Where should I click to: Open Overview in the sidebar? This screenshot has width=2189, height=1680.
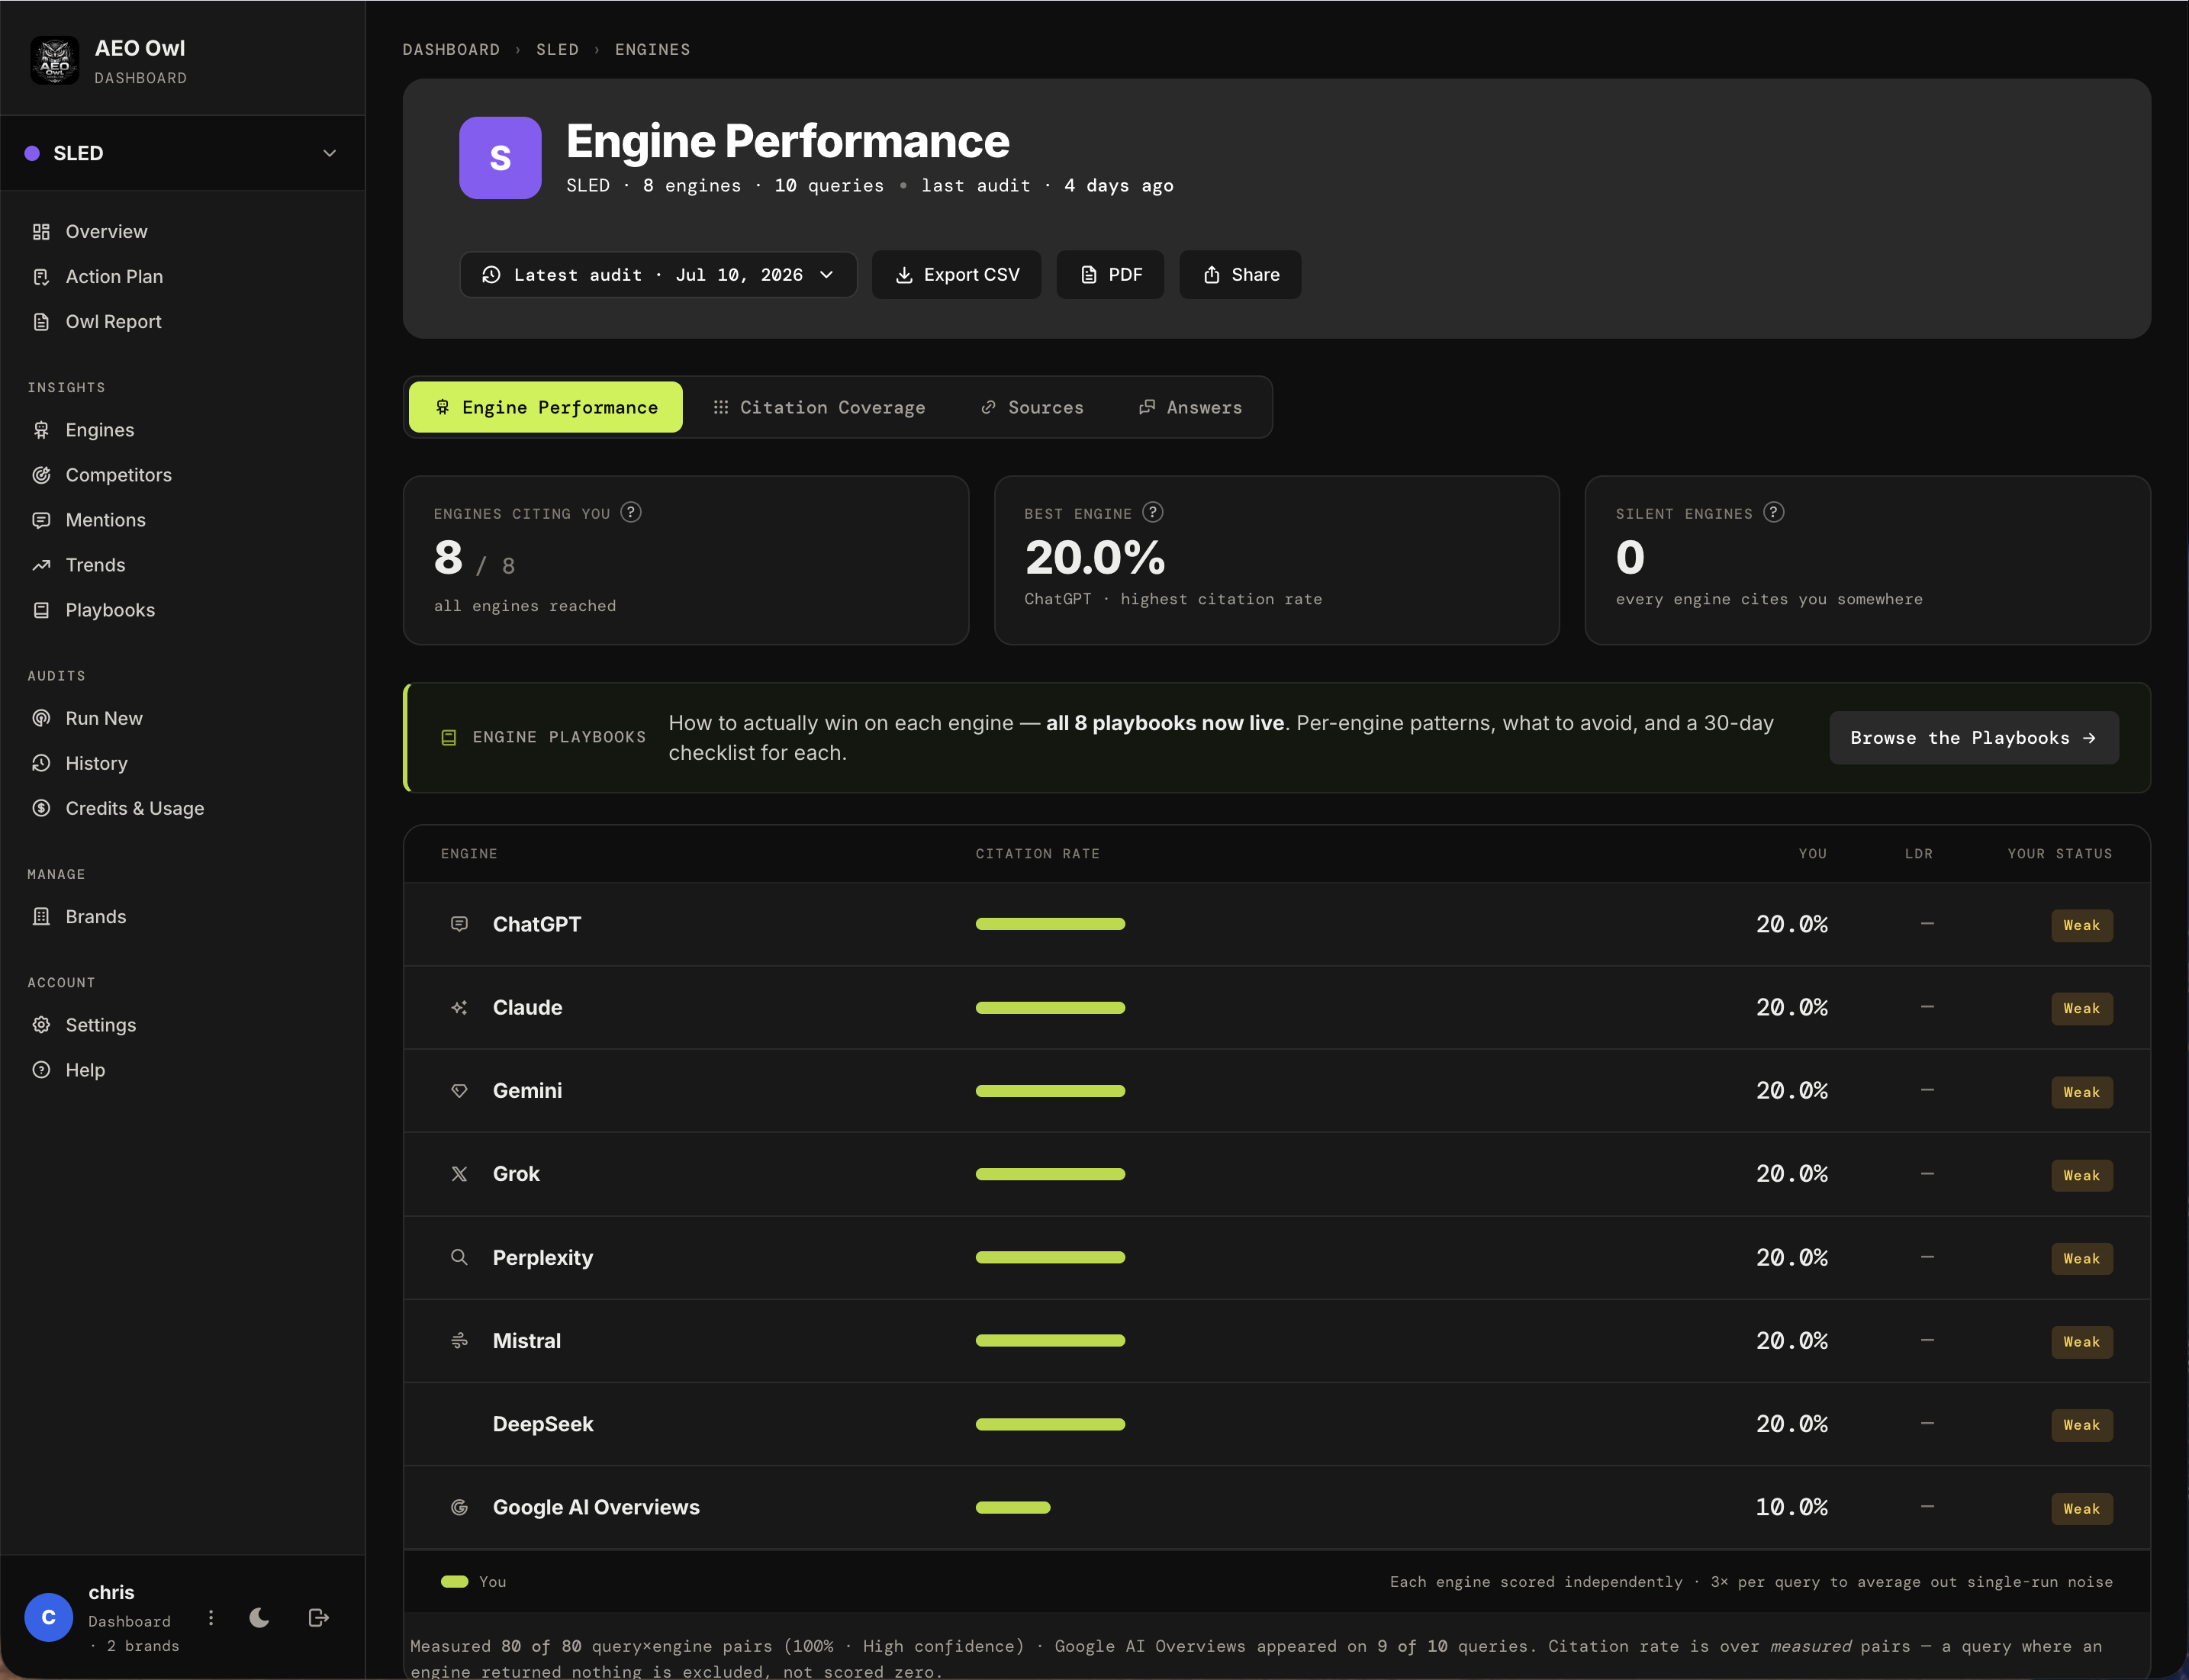coord(106,231)
